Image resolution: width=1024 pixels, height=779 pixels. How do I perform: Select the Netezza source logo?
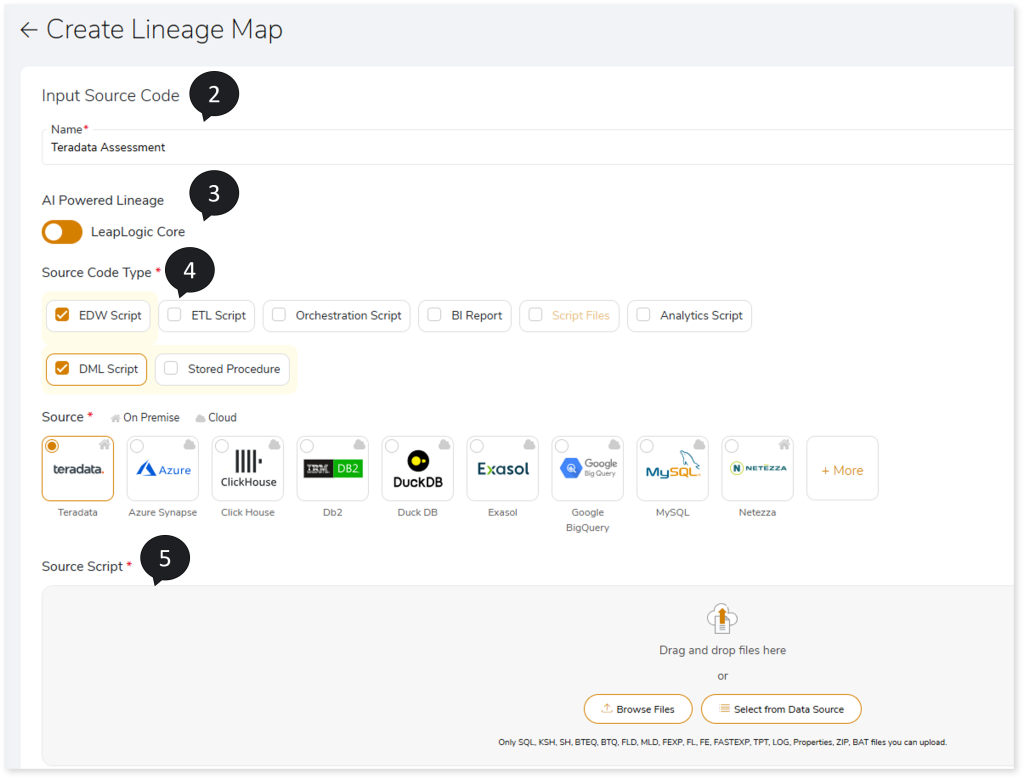pyautogui.click(x=758, y=469)
